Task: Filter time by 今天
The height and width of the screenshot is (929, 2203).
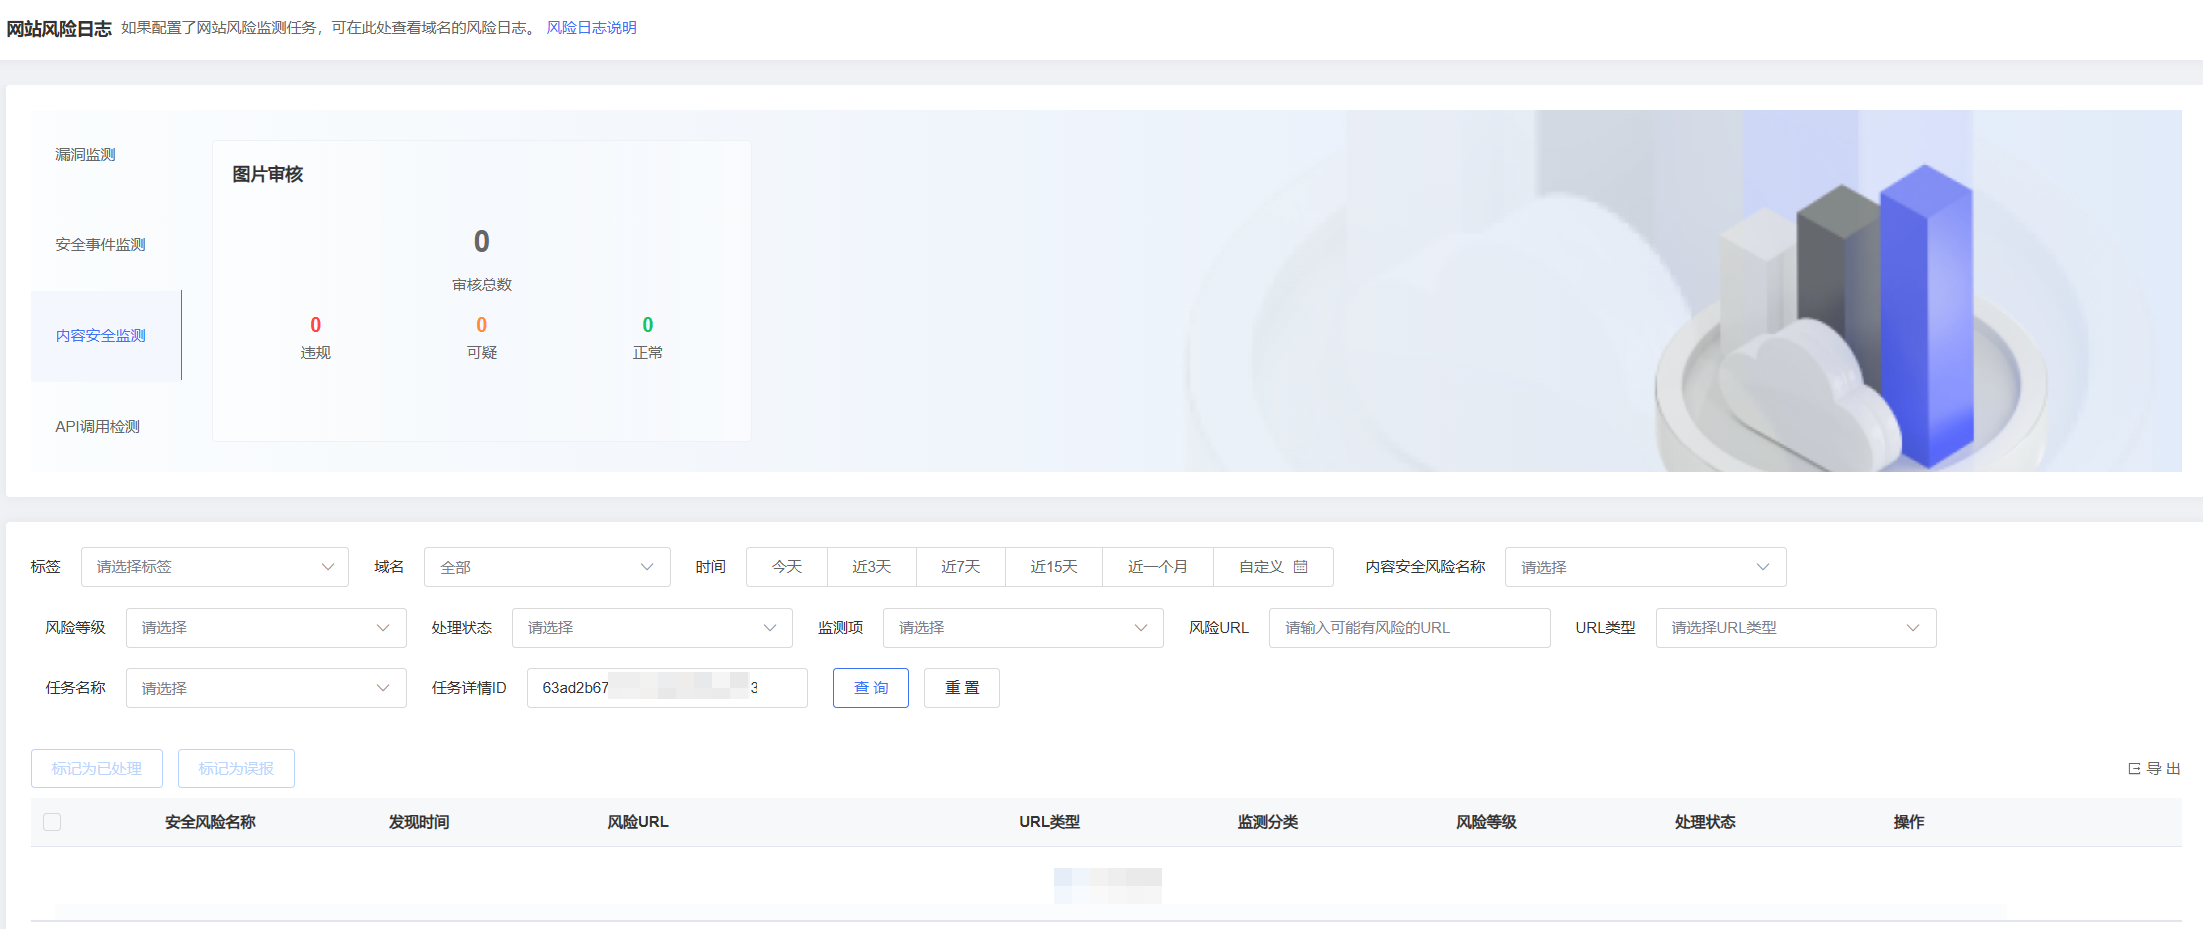Action: 787,567
